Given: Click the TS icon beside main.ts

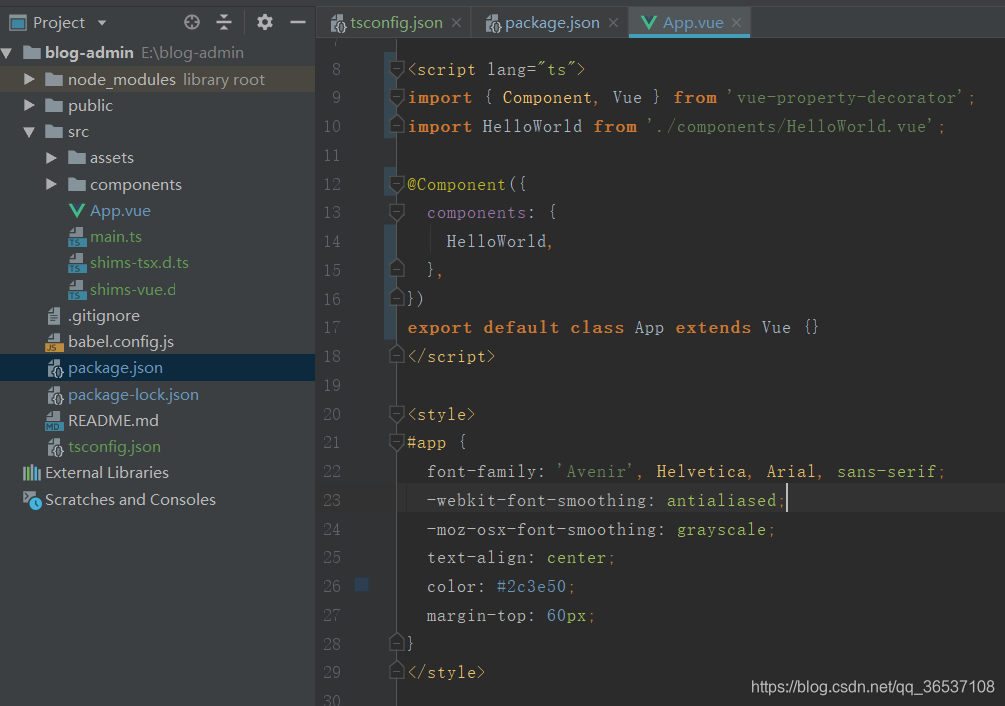Looking at the screenshot, I should coord(77,237).
